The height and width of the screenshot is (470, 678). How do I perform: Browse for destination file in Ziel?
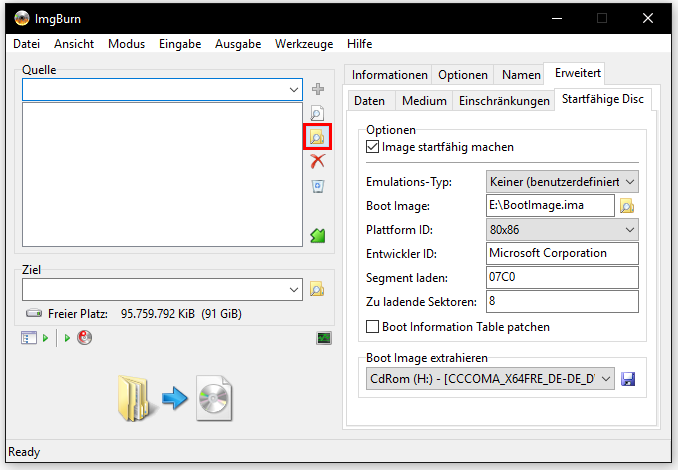click(x=317, y=289)
